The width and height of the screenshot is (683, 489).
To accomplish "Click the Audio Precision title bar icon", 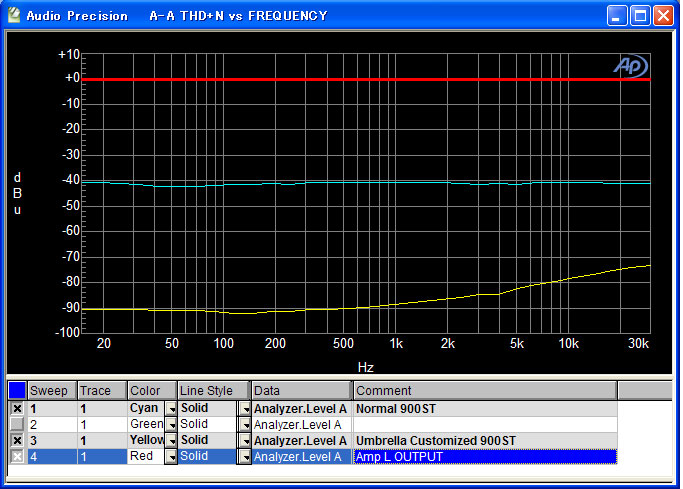I will pos(14,16).
